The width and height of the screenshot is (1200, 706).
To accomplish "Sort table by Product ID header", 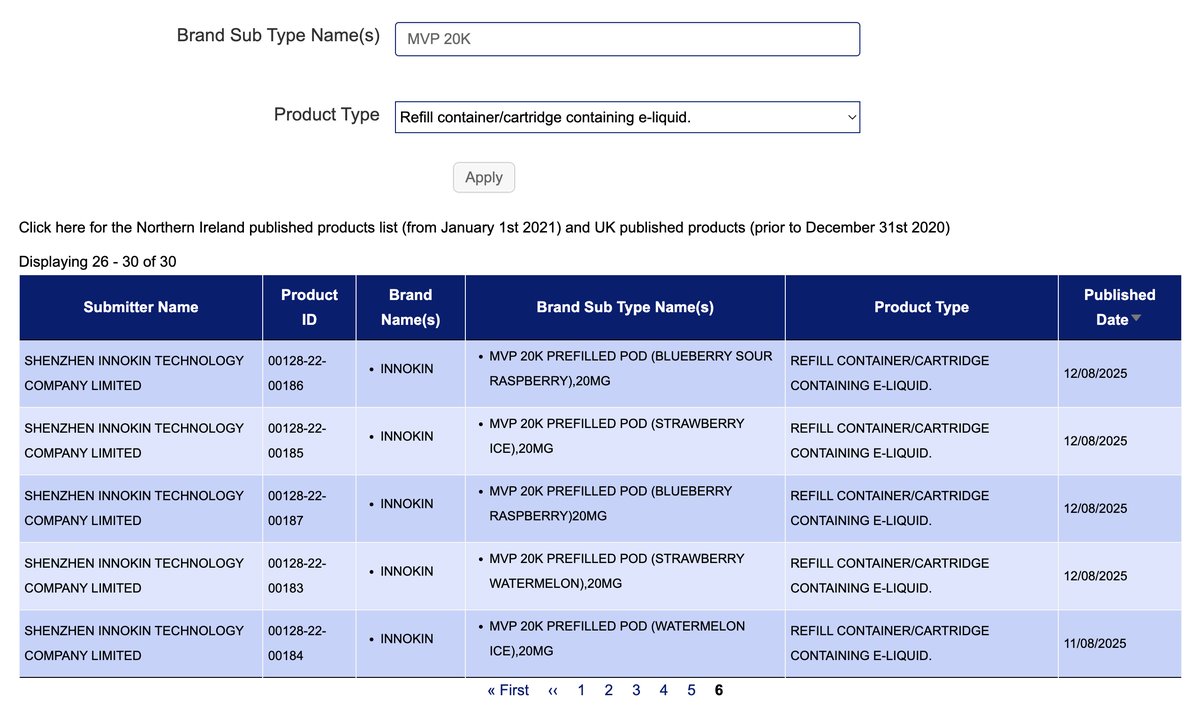I will [309, 307].
